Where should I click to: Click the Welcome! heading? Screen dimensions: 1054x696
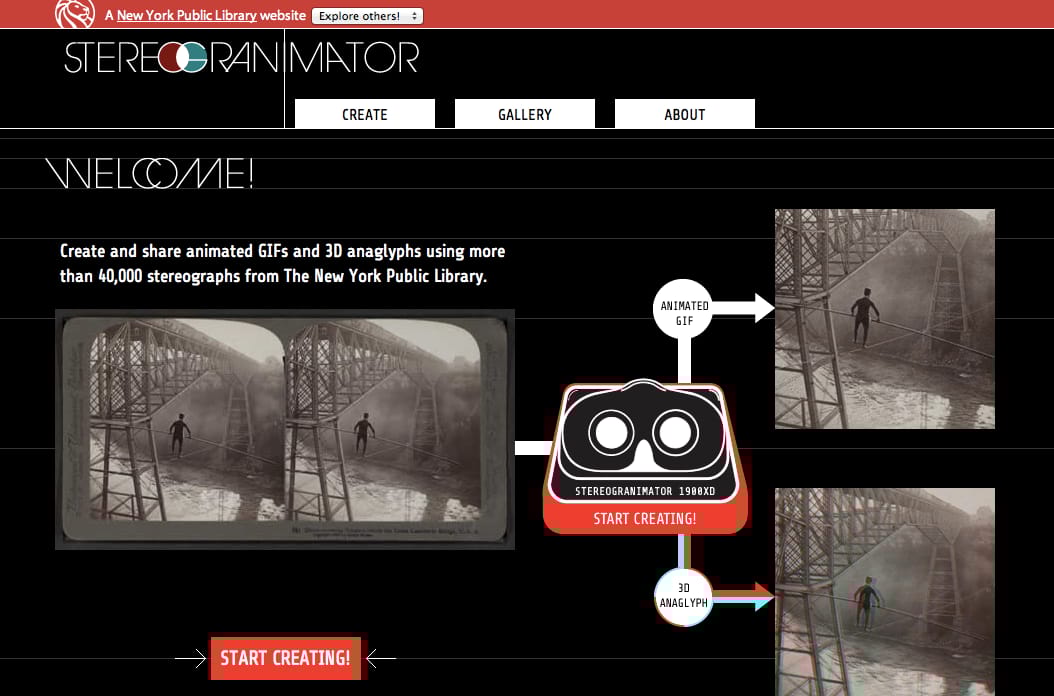coord(149,173)
